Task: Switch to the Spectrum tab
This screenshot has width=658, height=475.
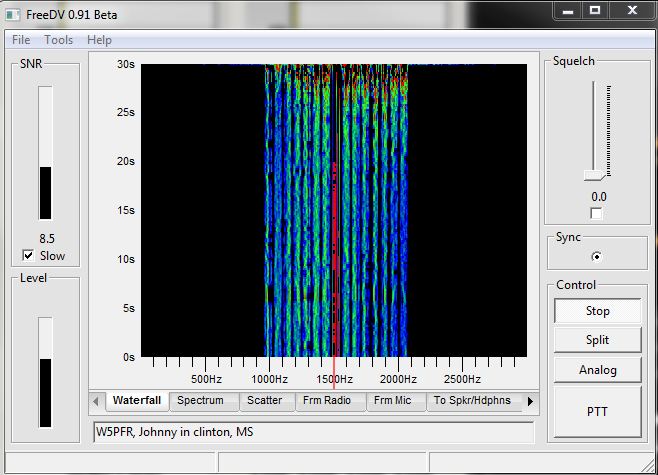Action: pyautogui.click(x=200, y=401)
